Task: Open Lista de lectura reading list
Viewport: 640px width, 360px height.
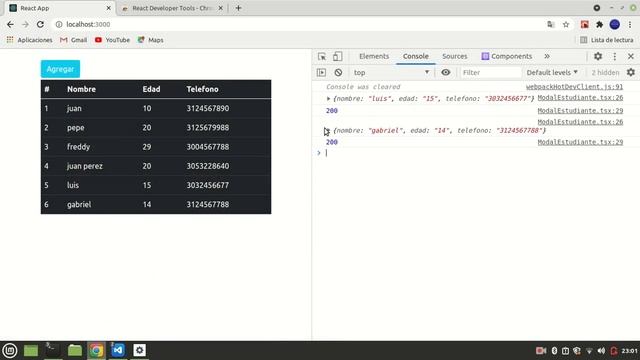Action: click(607, 40)
